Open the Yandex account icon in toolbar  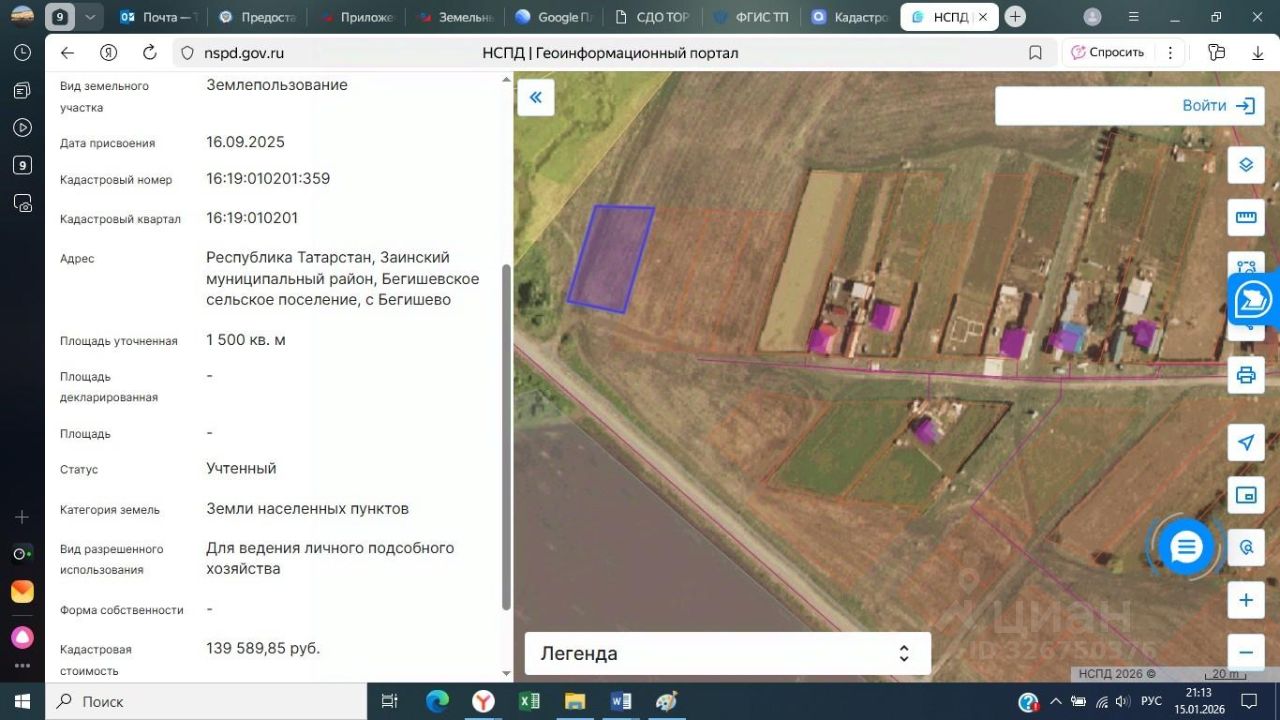[x=109, y=53]
